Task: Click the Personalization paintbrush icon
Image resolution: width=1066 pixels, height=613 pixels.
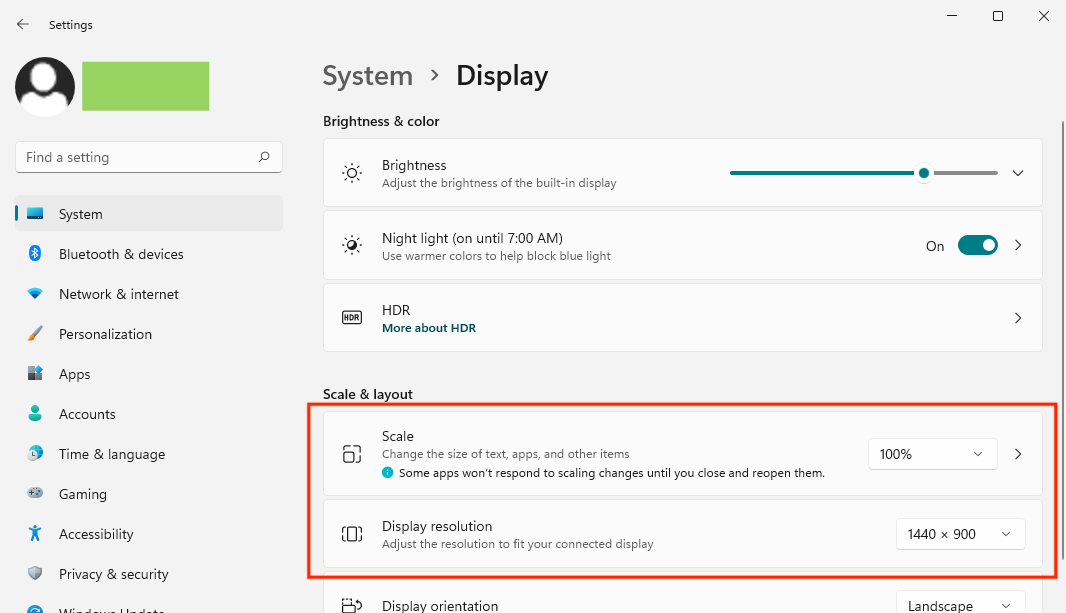Action: pos(35,334)
